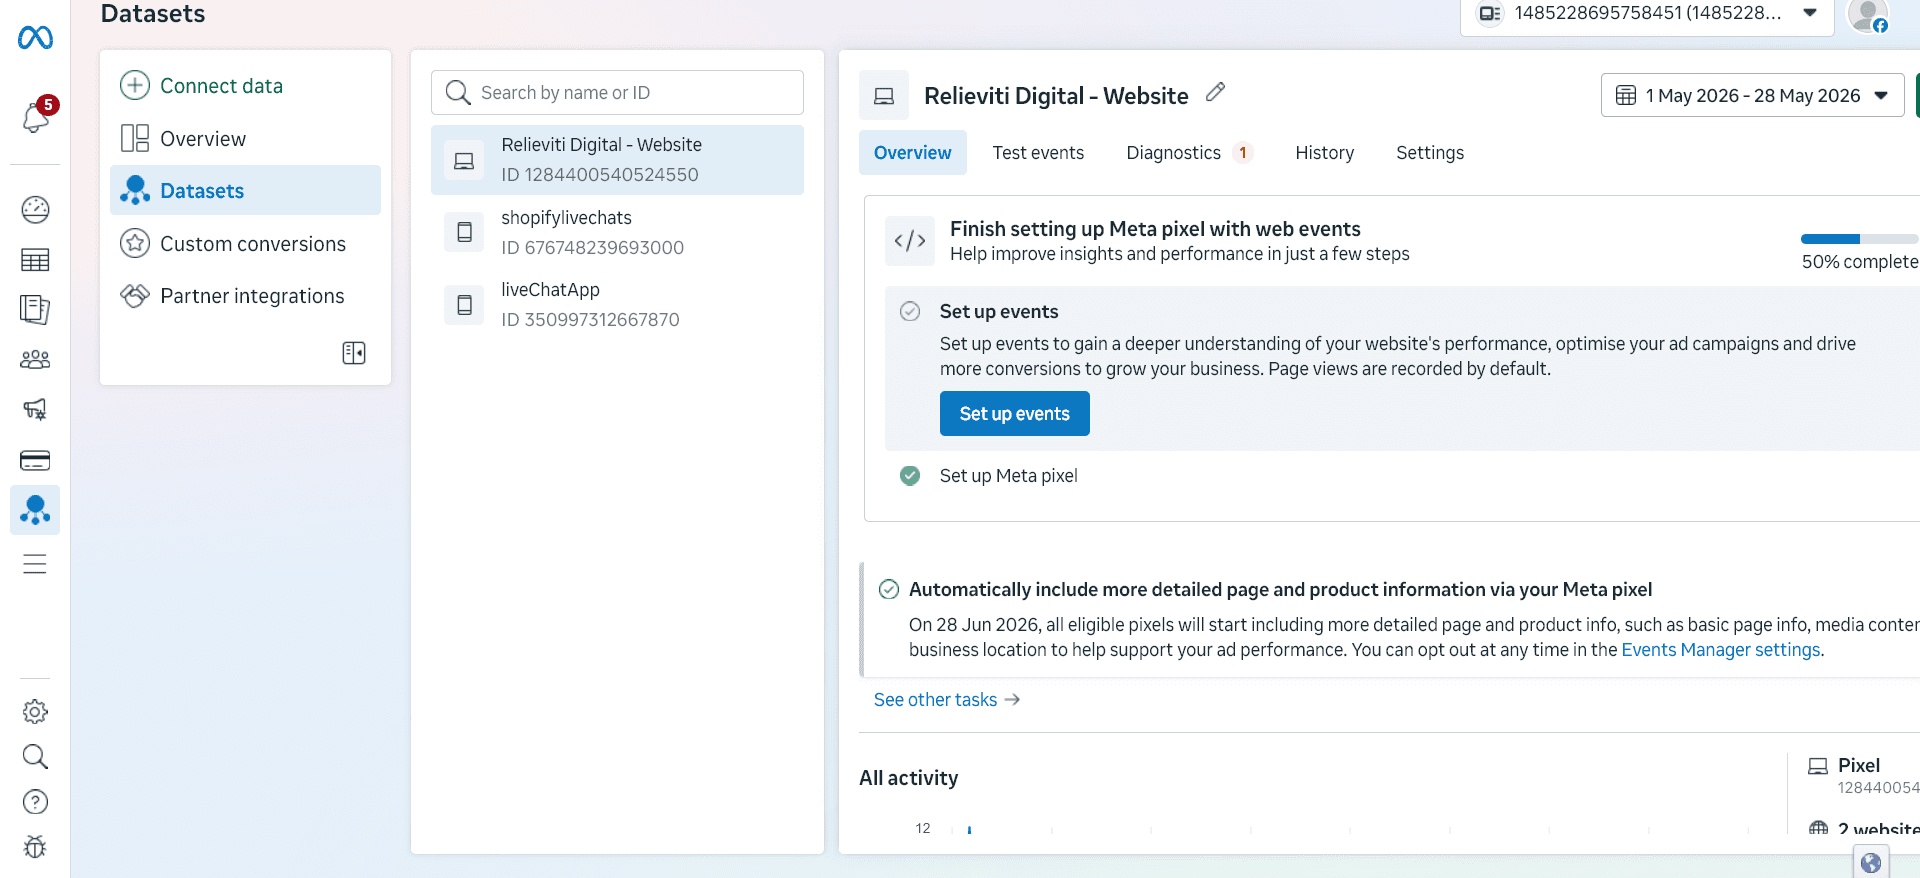Click the Pixel laptop icon in activity panel
Viewport: 1920px width, 878px height.
point(1818,766)
